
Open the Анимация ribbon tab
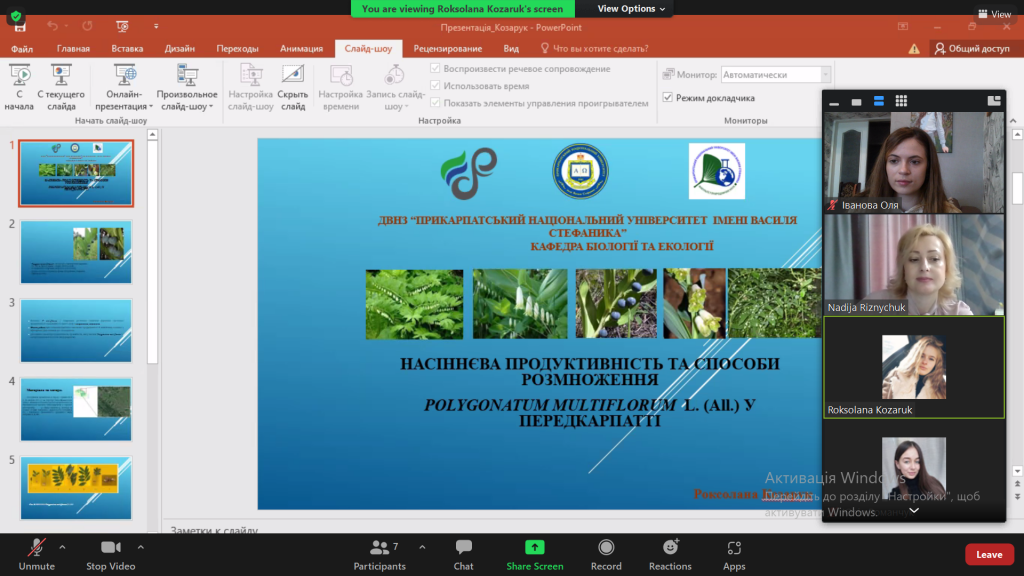tap(301, 48)
